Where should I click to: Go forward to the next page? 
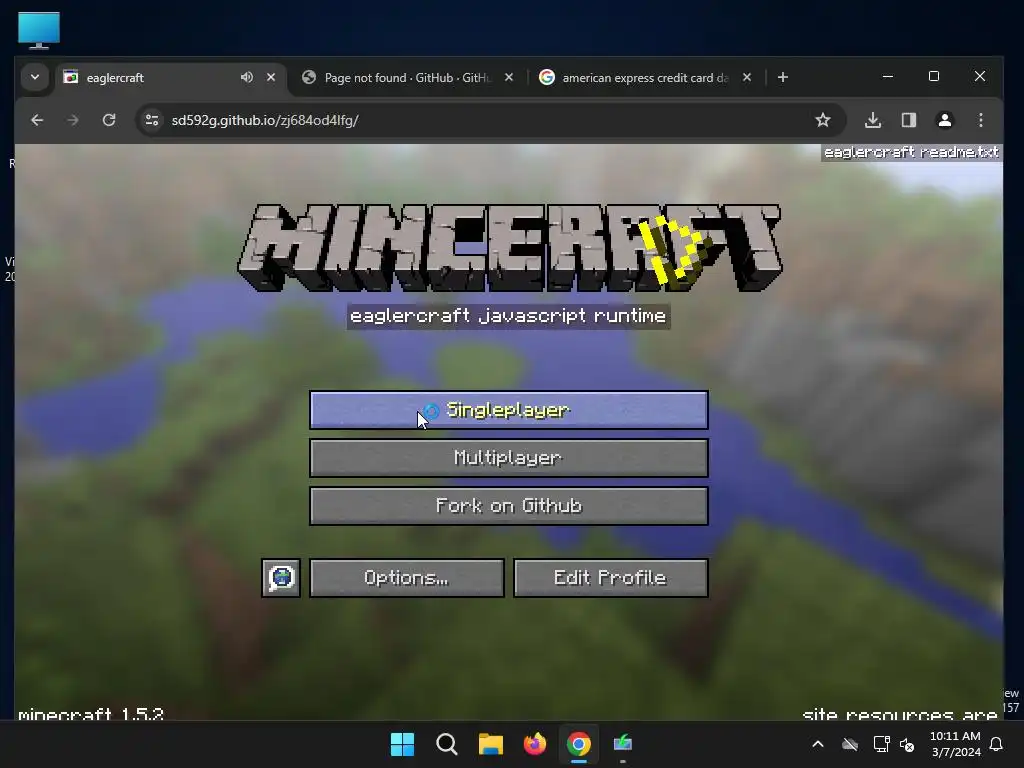[x=73, y=120]
